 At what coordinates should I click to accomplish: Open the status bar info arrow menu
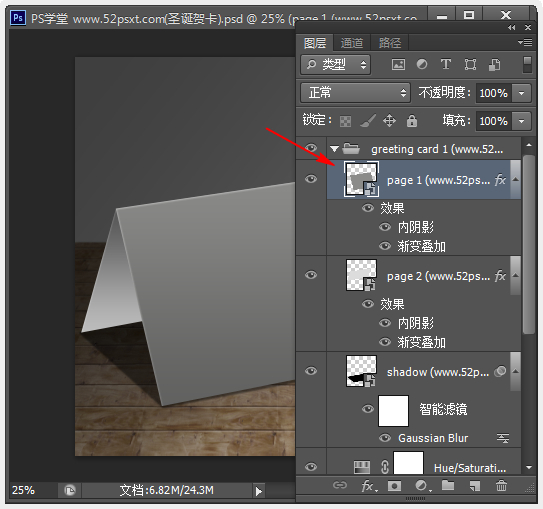(258, 491)
